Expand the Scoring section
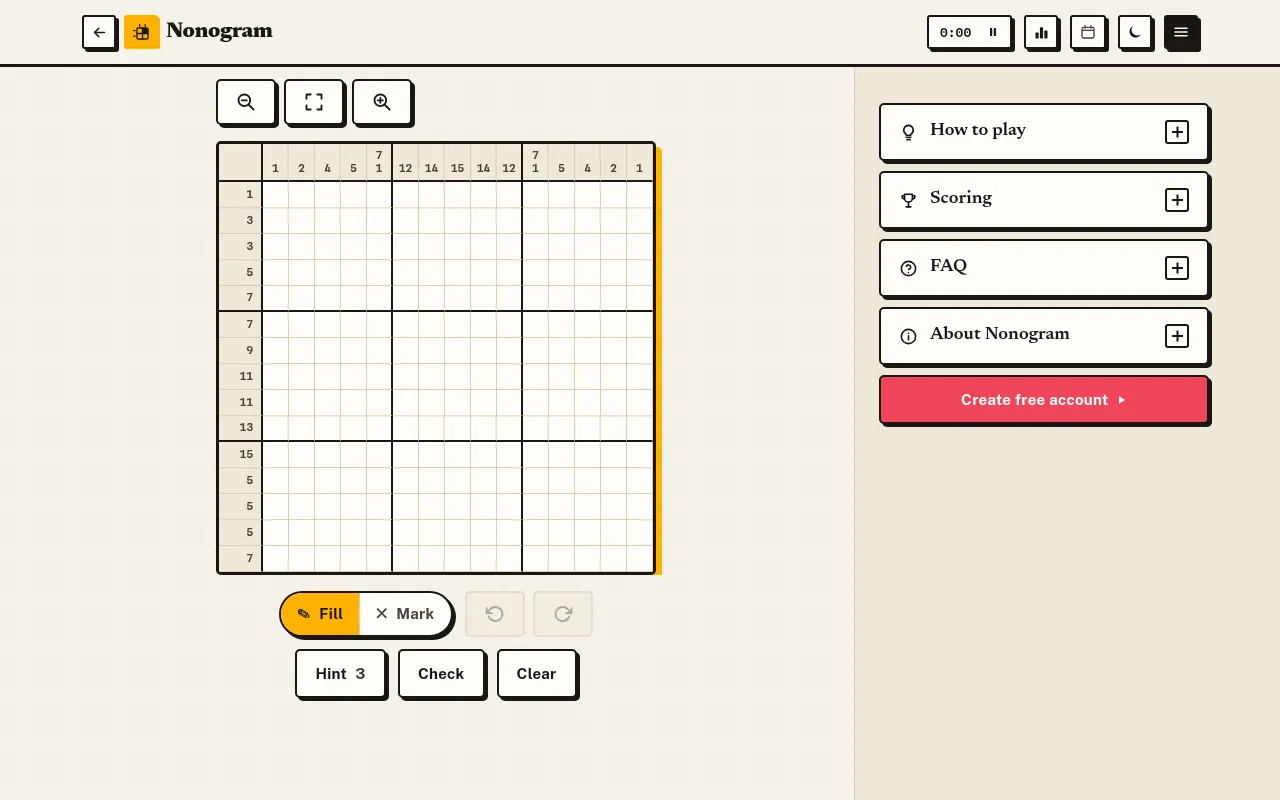This screenshot has height=800, width=1280. coord(1044,199)
